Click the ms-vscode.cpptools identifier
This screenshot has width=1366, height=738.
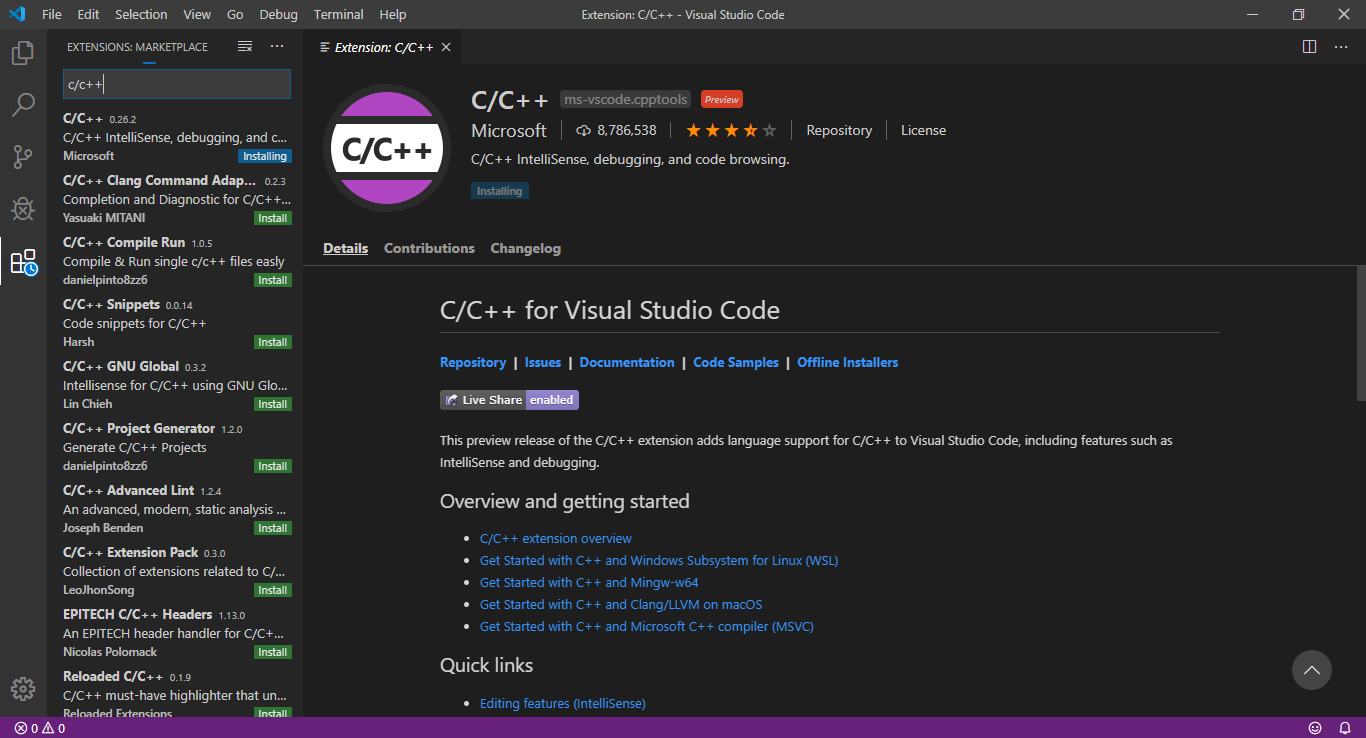tap(626, 99)
